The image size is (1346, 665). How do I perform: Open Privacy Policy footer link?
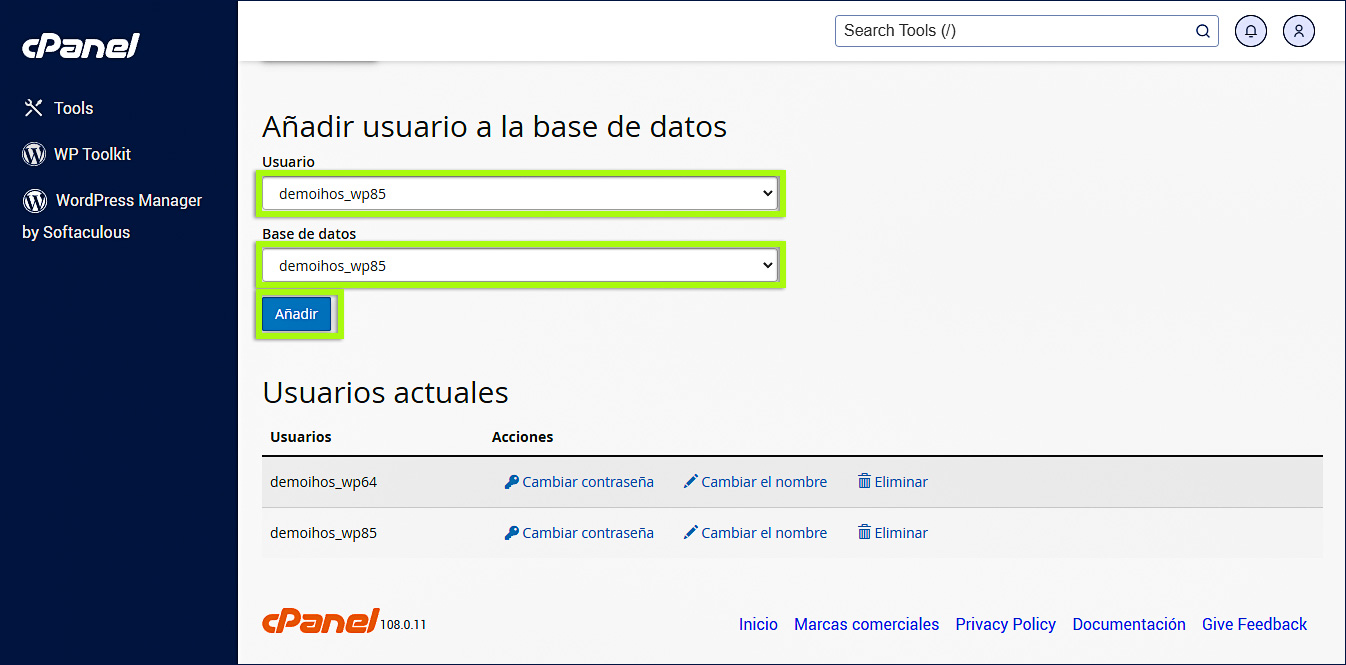click(1005, 624)
